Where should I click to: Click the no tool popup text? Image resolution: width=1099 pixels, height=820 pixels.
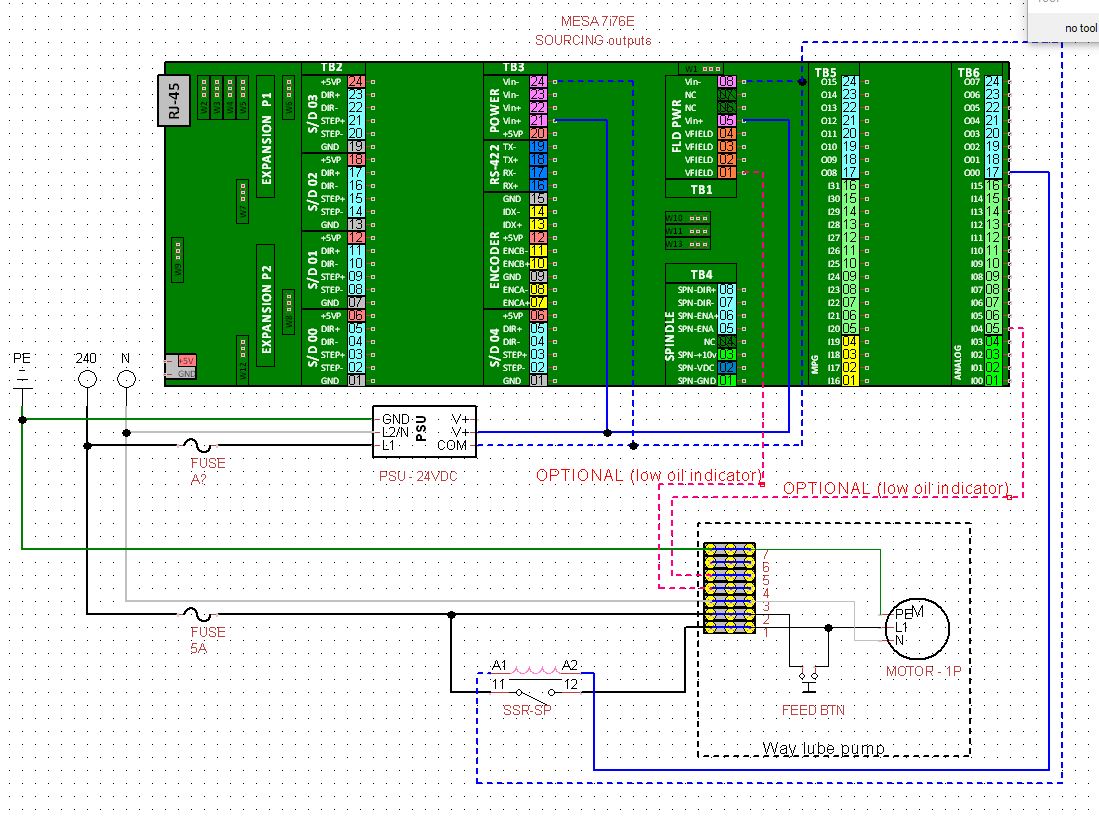click(x=1081, y=28)
